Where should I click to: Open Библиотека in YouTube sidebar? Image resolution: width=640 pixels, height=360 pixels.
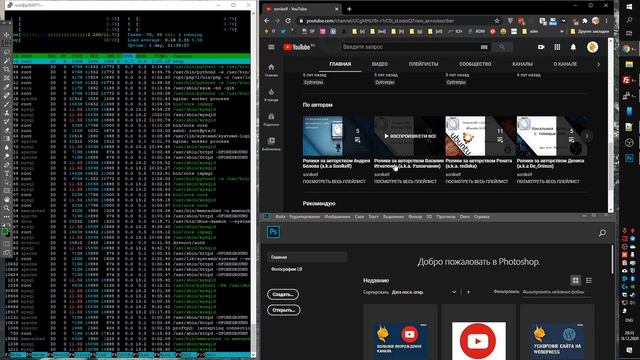(x=271, y=144)
